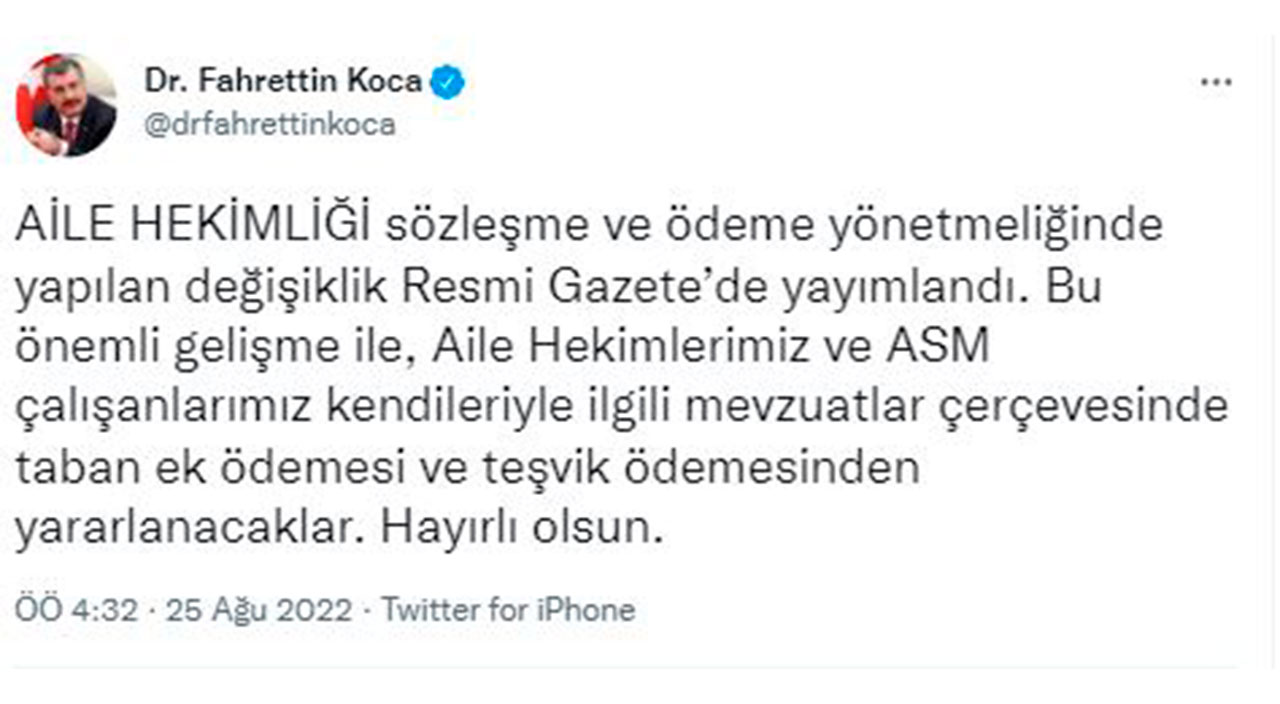Open the Twitter for iPhone source link
The height and width of the screenshot is (704, 1280).
[x=508, y=609]
